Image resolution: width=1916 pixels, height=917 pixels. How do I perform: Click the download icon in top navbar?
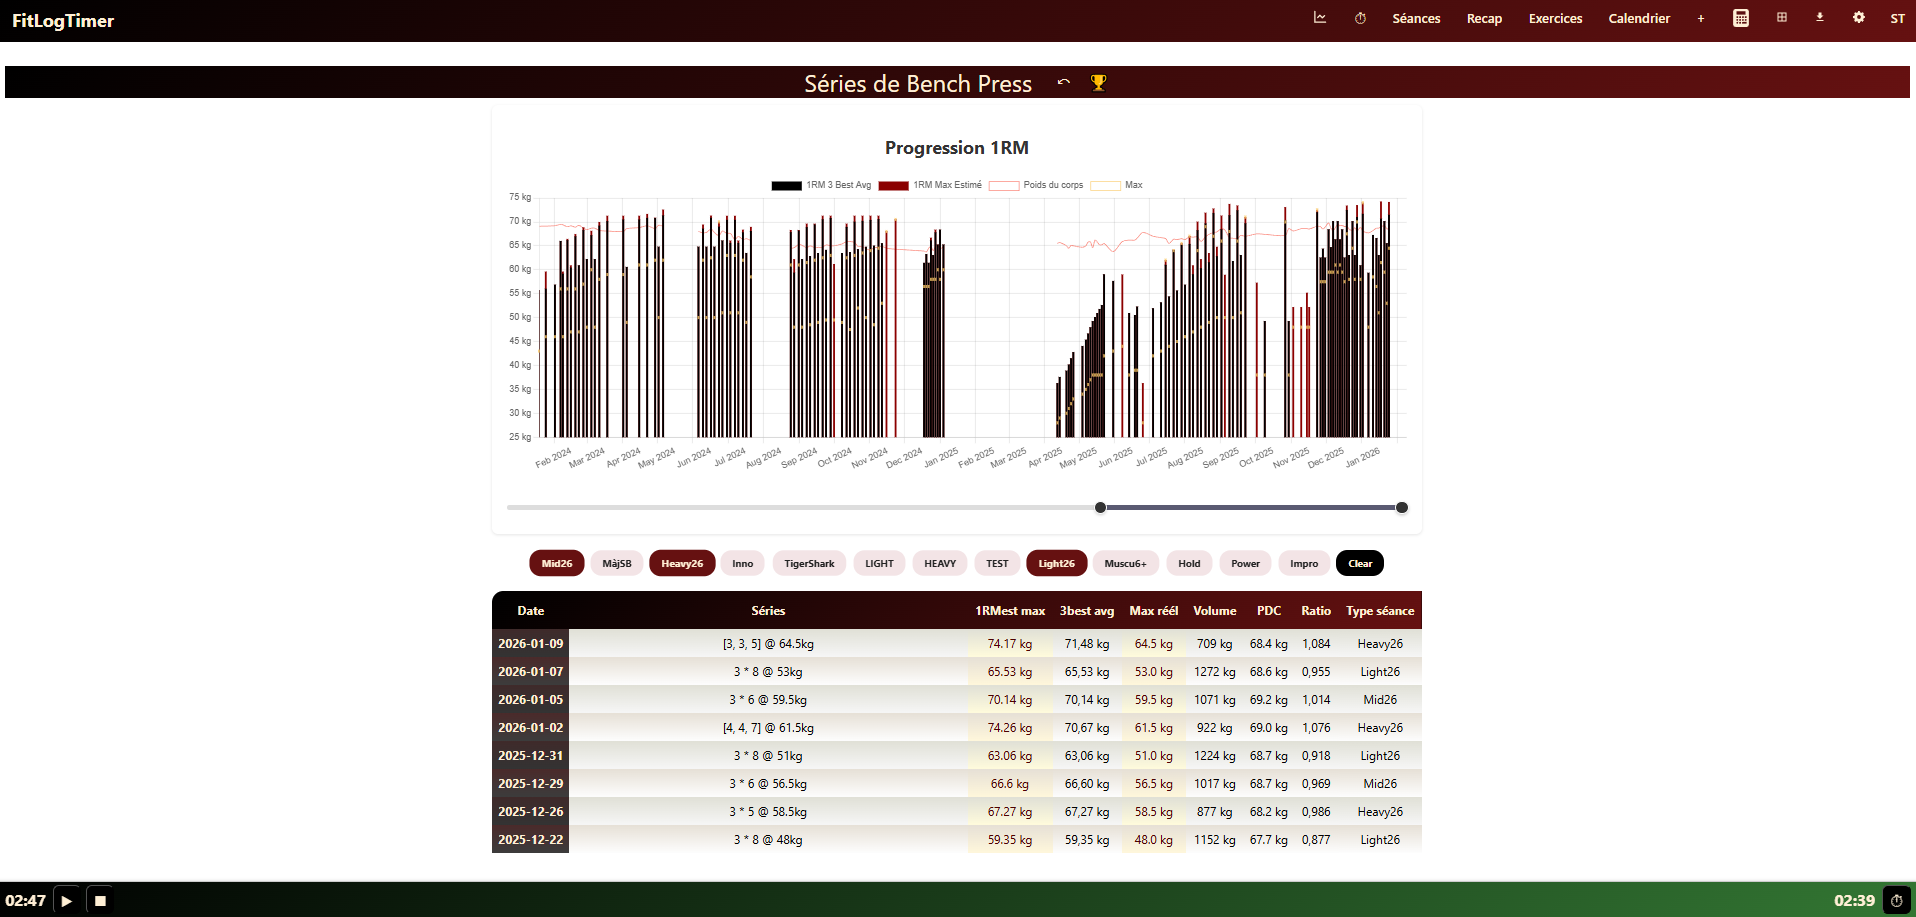[1820, 18]
